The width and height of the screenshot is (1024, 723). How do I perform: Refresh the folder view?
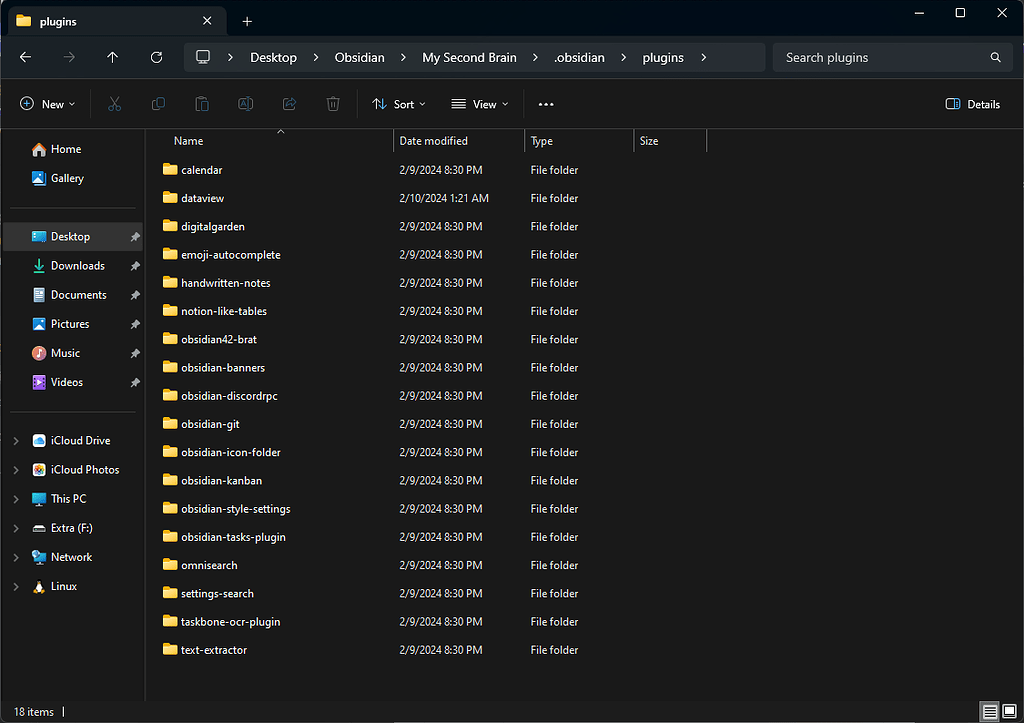pos(156,57)
